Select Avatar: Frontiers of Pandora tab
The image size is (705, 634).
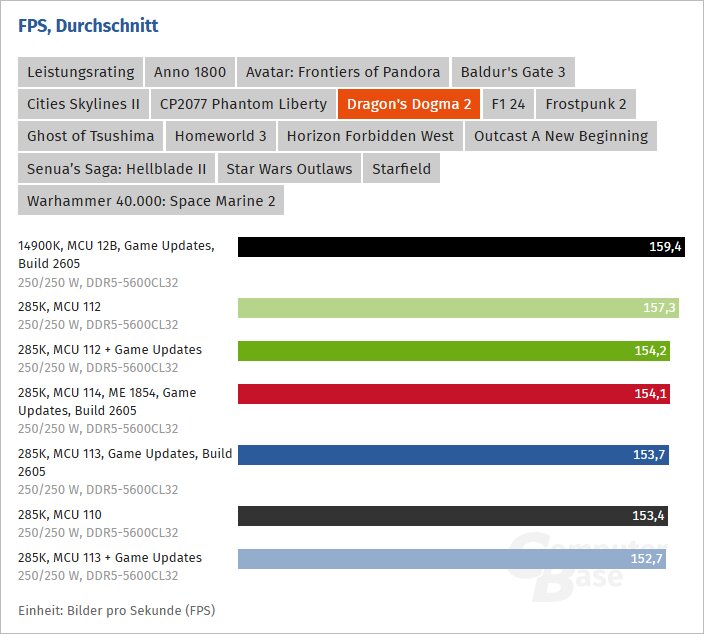coord(343,72)
